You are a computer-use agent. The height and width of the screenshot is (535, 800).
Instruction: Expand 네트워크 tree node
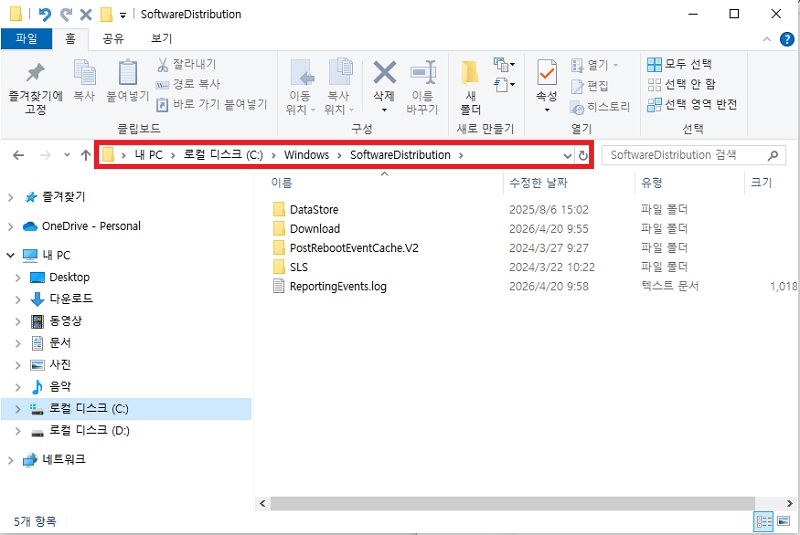pyautogui.click(x=10, y=460)
